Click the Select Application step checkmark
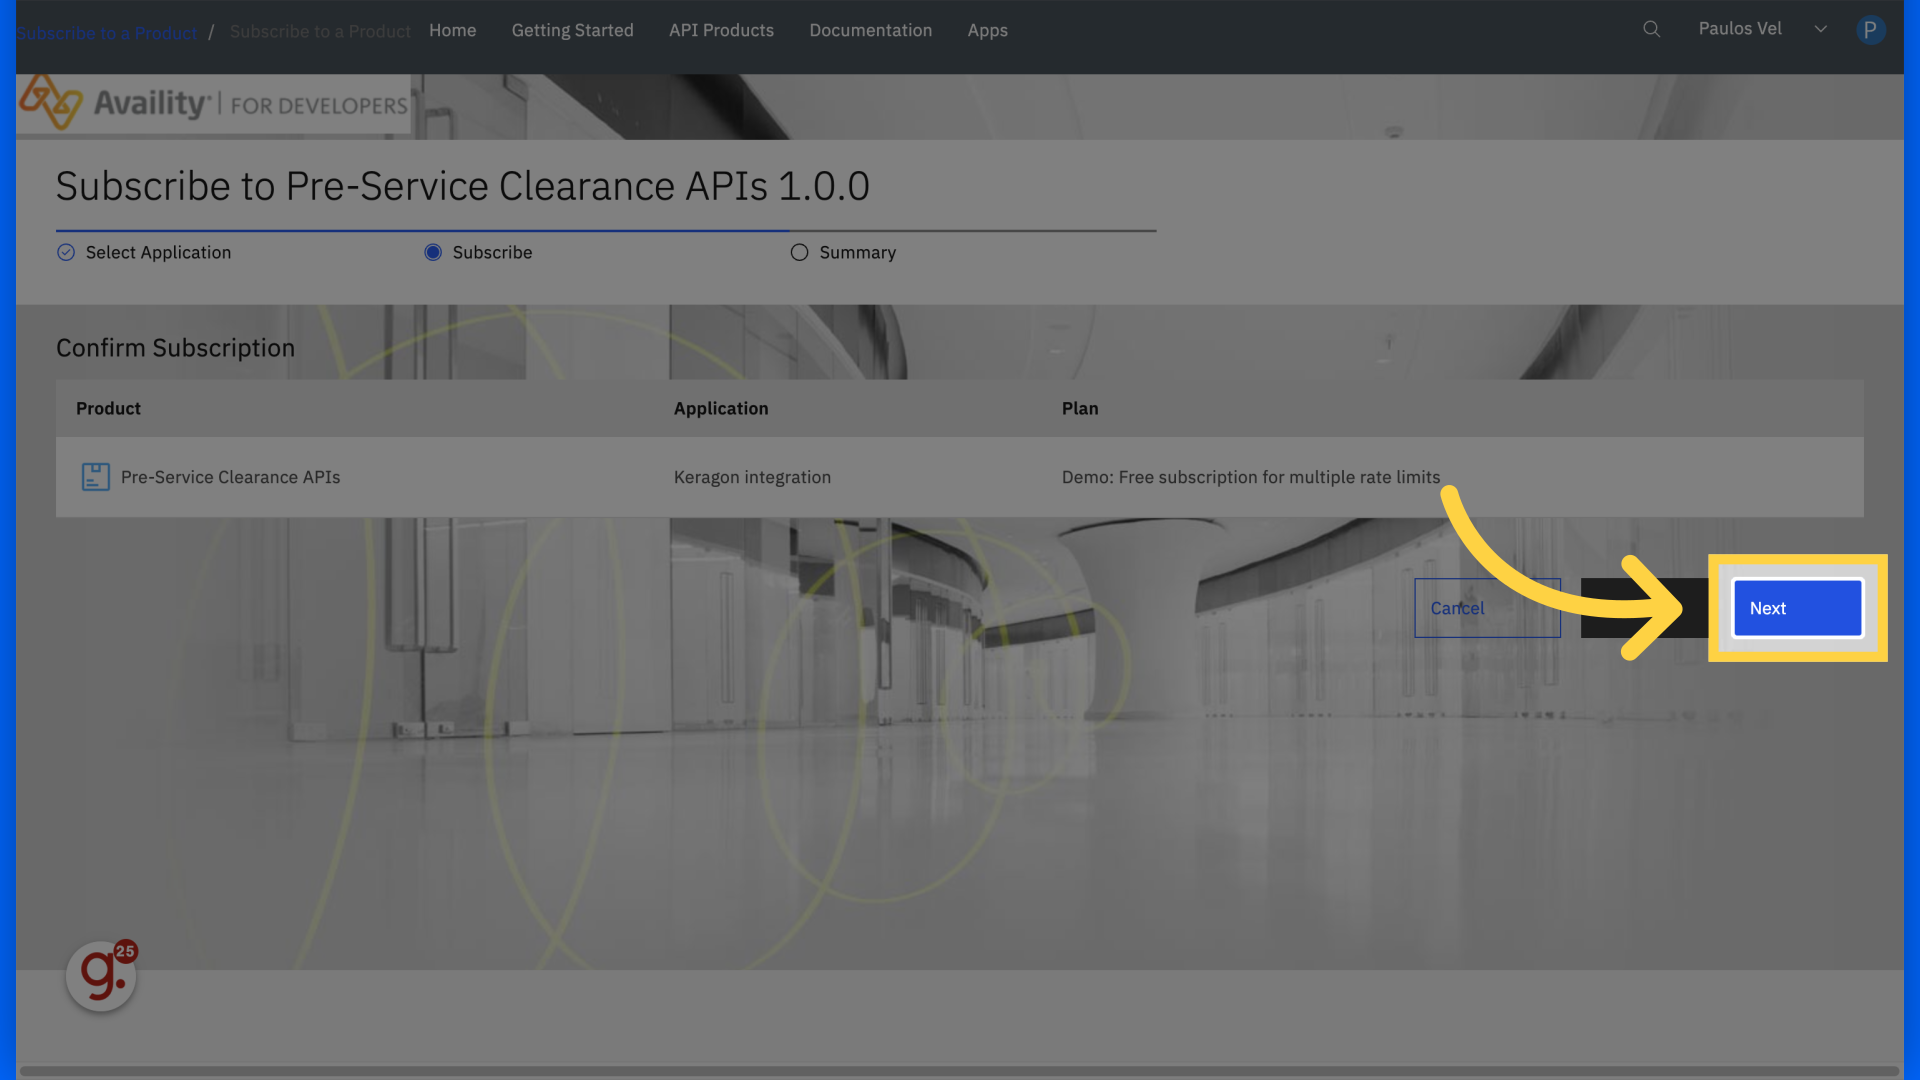Screen dimensions: 1920x1080 pyautogui.click(x=66, y=252)
